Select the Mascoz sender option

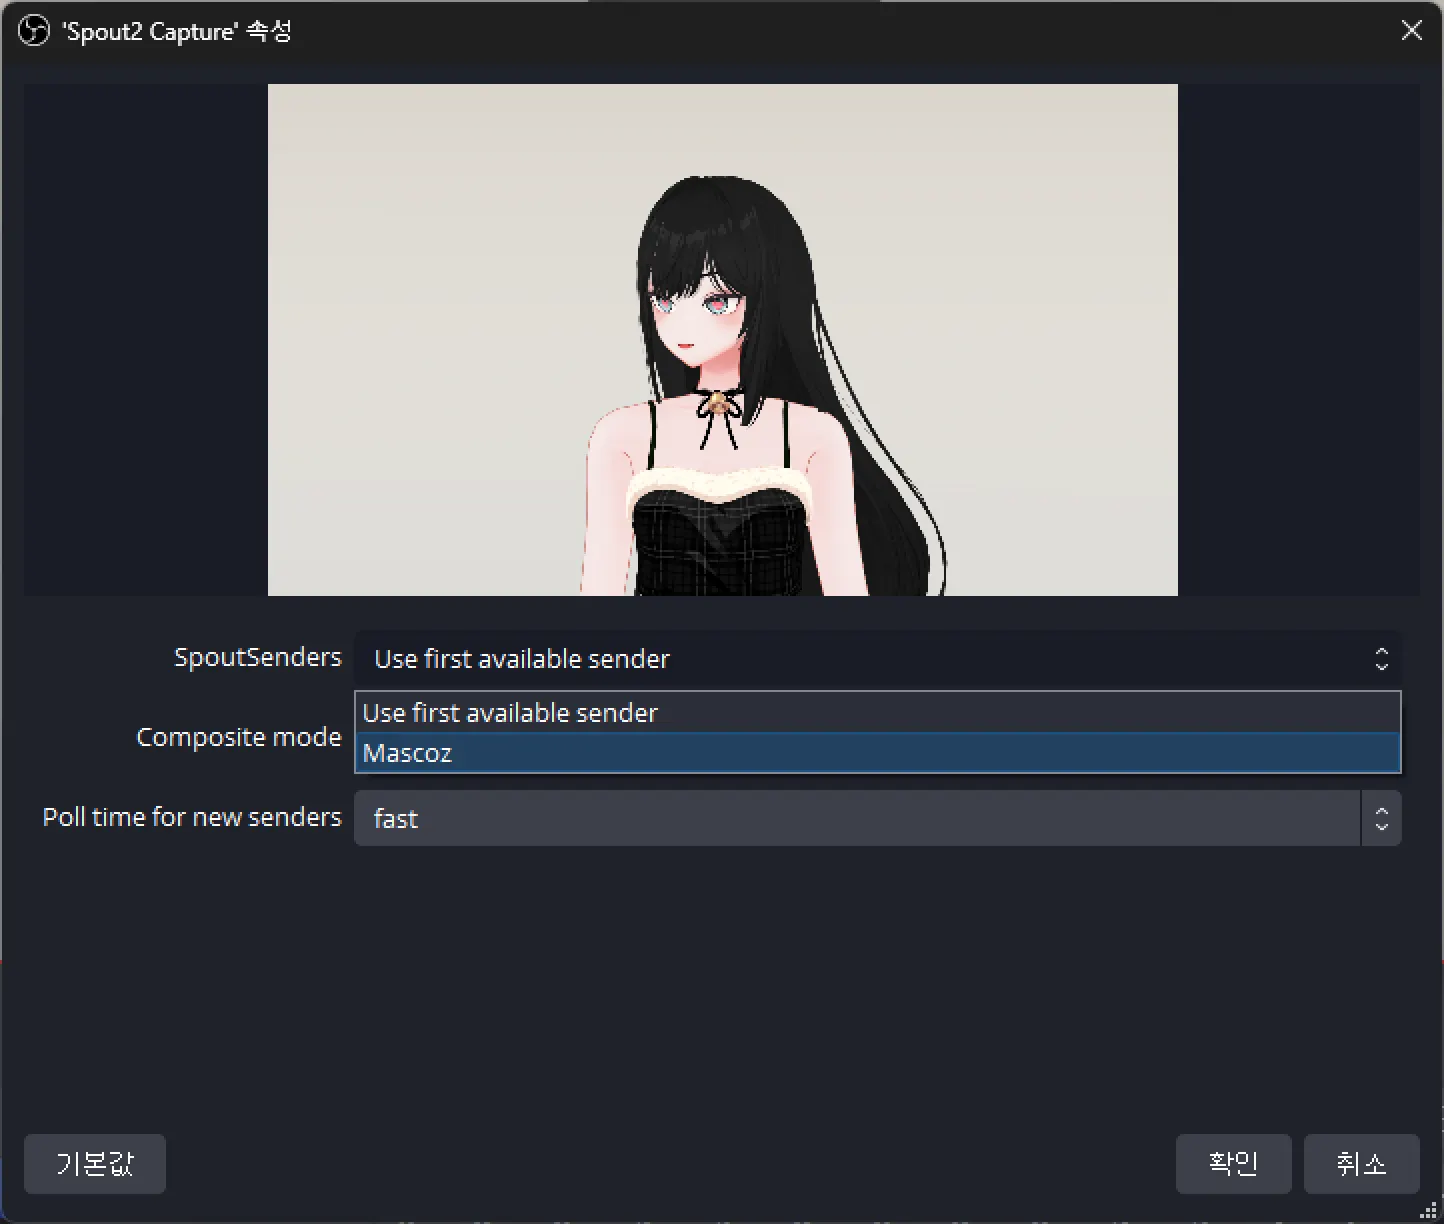point(877,753)
